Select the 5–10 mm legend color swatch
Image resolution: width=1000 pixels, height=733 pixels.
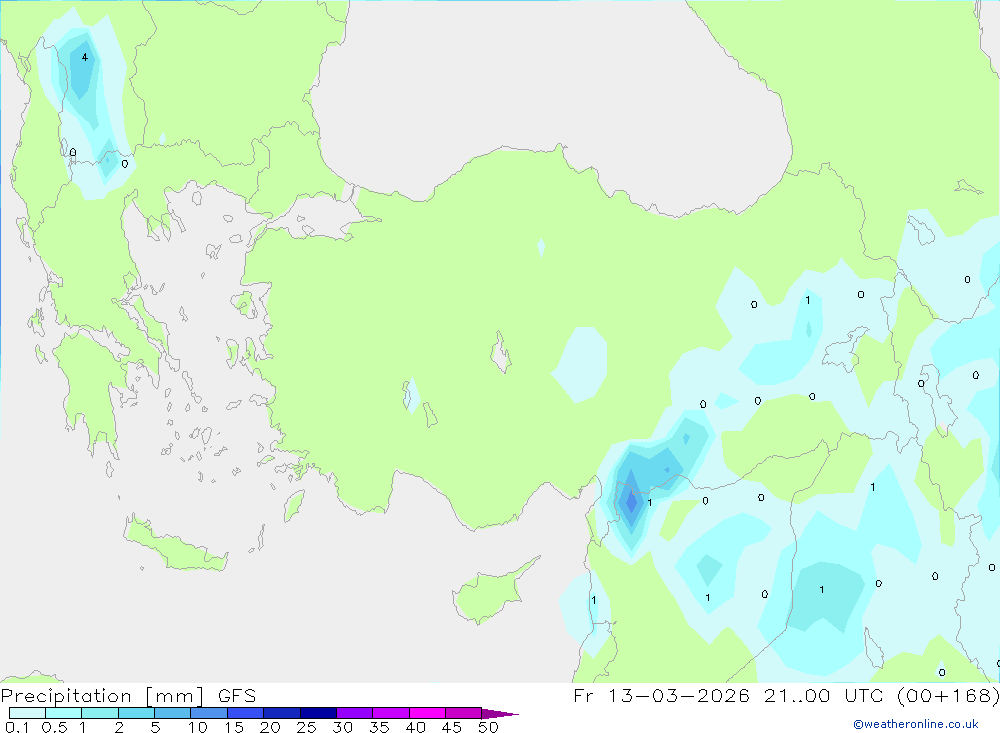coord(173,713)
